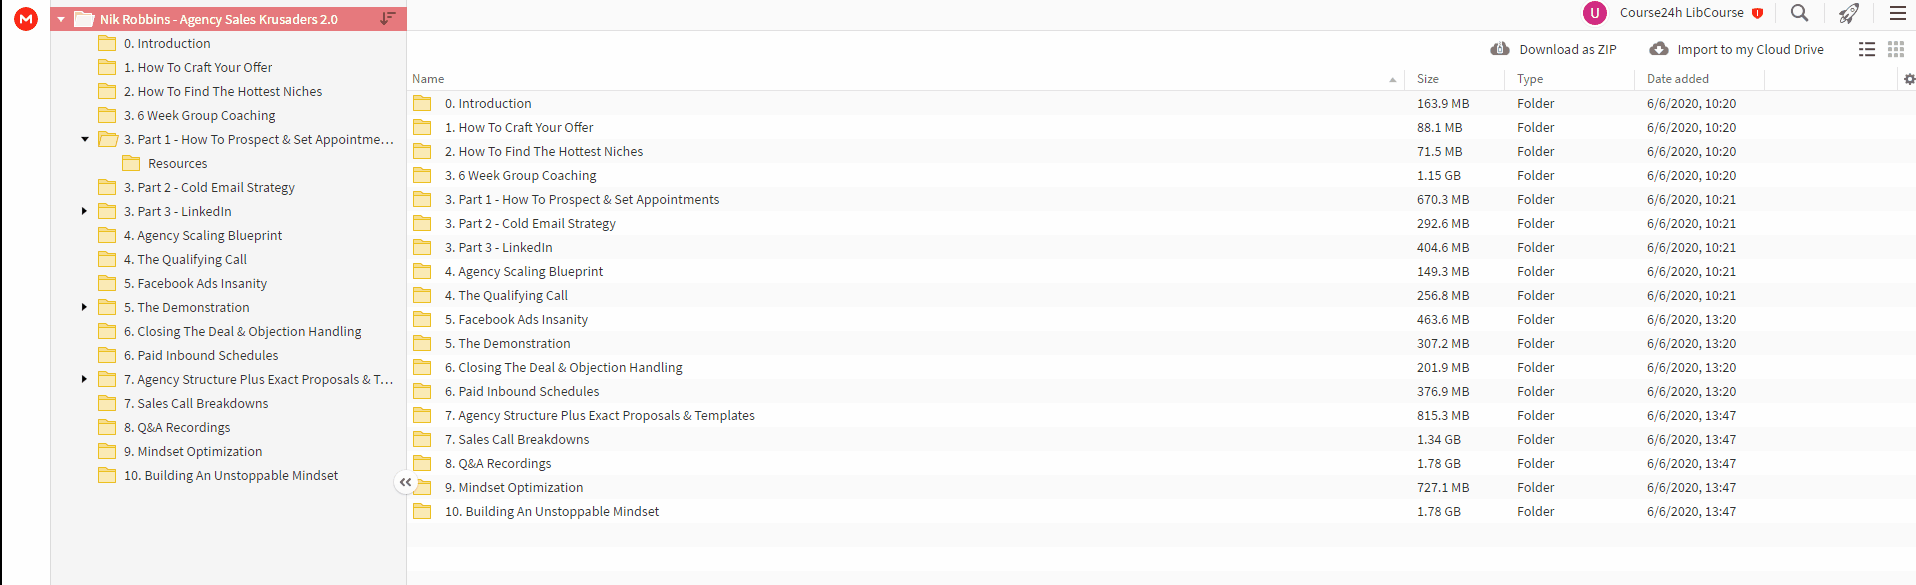
Task: Click the cloud icon beside Download as ZIP
Action: [x=1500, y=49]
